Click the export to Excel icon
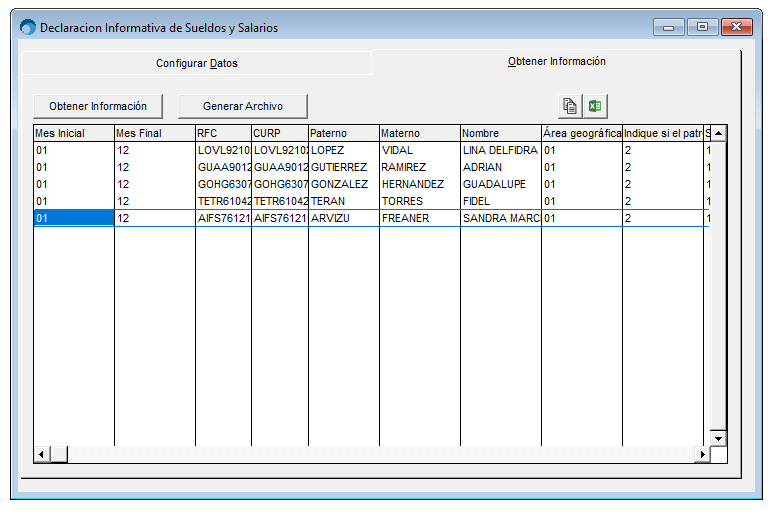The image size is (774, 522). click(596, 106)
